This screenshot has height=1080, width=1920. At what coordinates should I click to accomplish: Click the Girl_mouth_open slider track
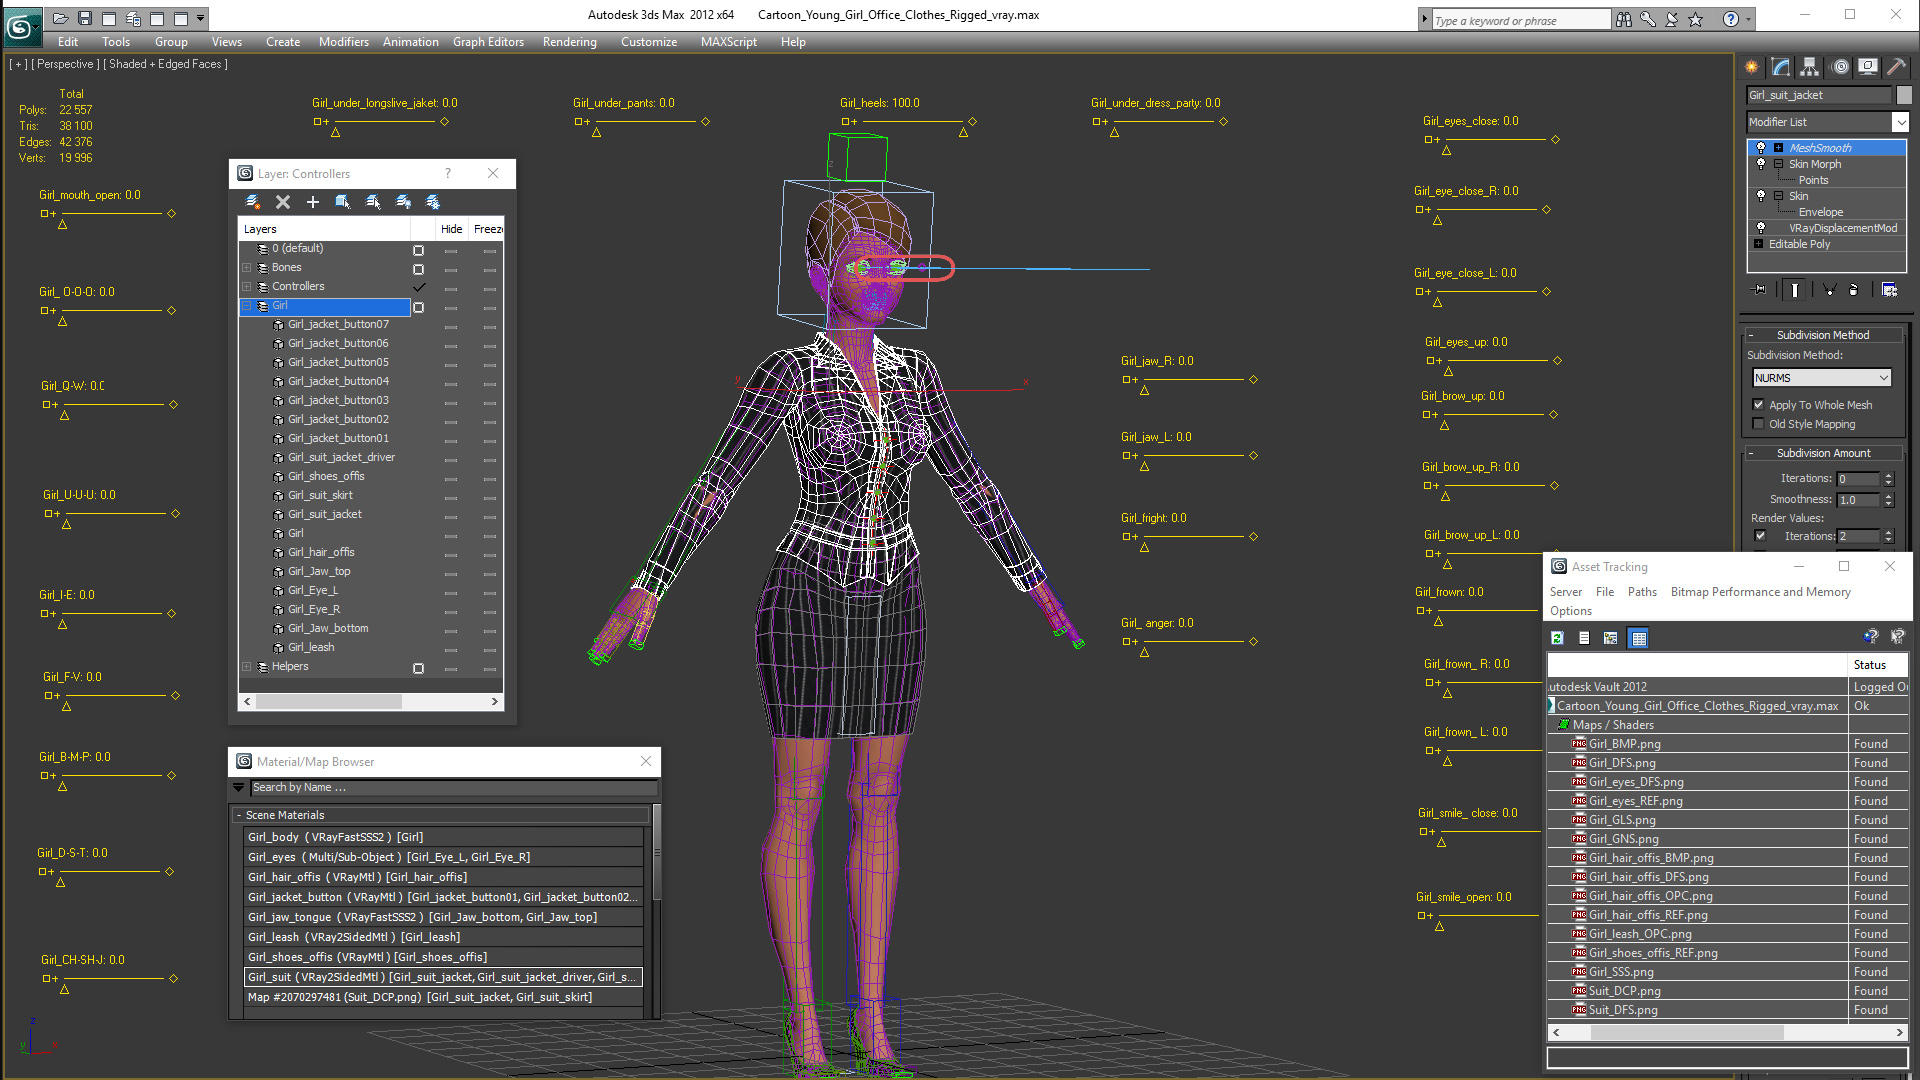click(x=111, y=213)
